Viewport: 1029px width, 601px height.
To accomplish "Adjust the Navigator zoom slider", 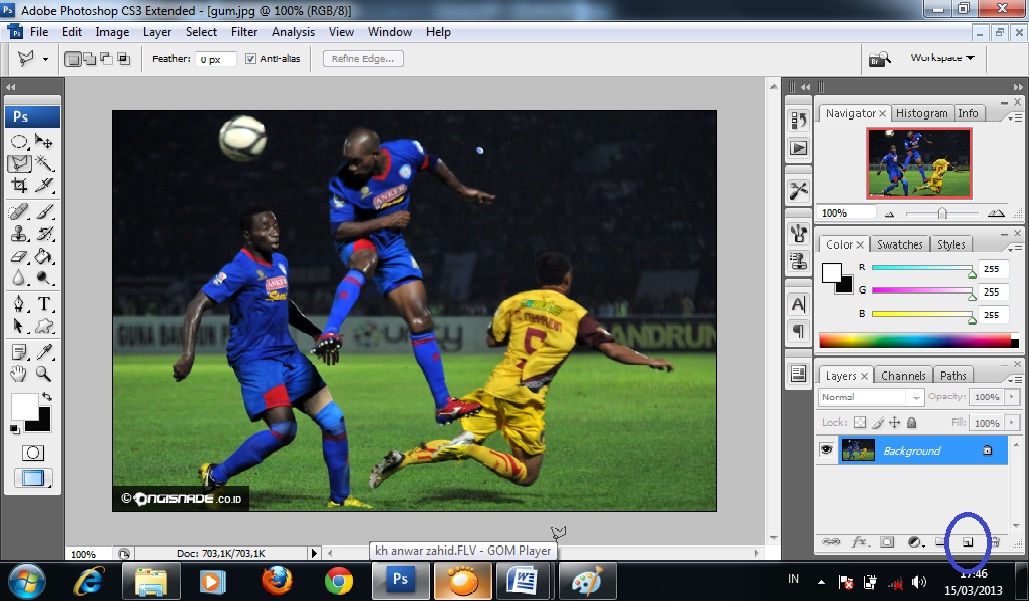I will 942,213.
